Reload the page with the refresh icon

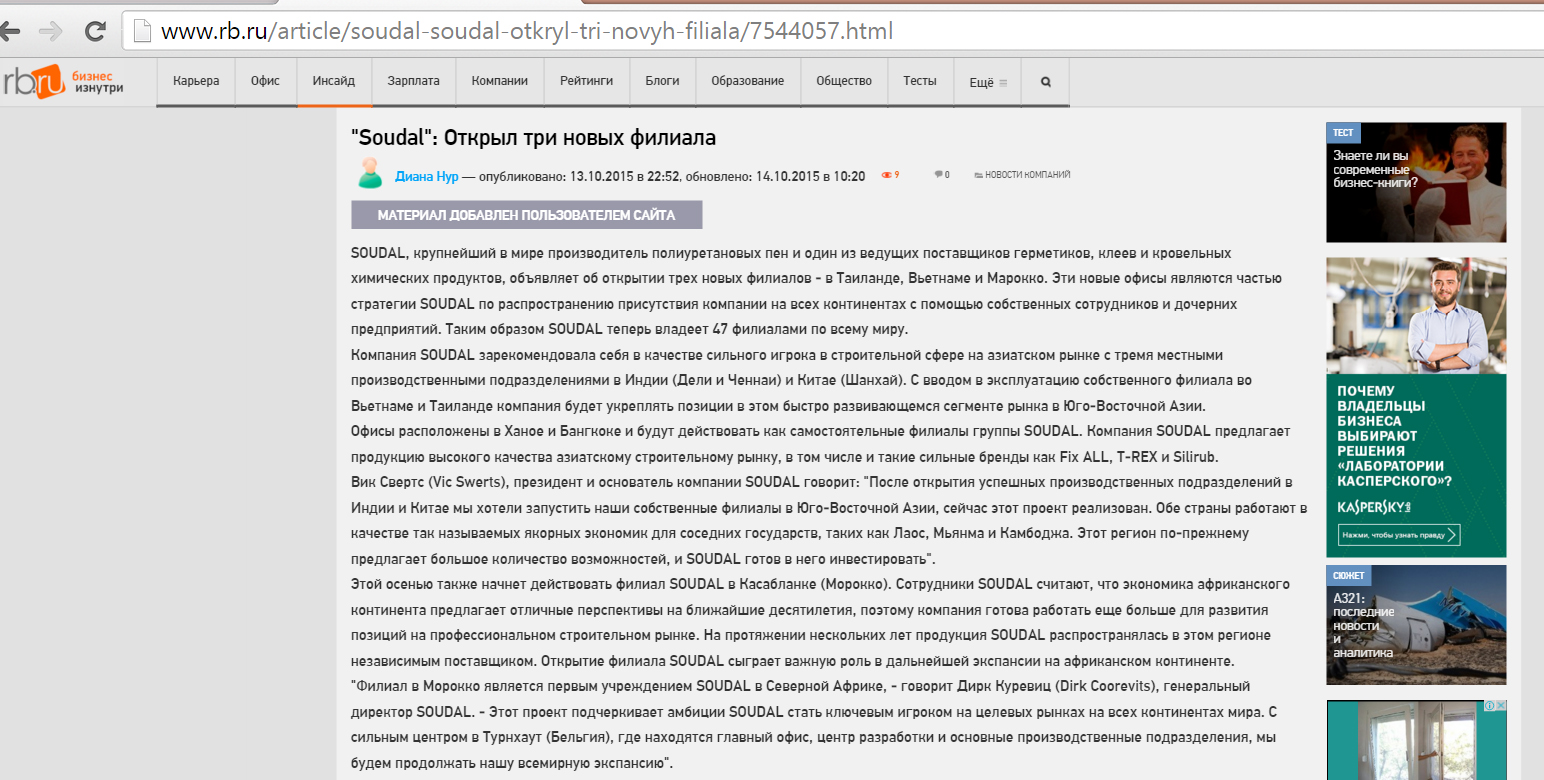click(95, 31)
